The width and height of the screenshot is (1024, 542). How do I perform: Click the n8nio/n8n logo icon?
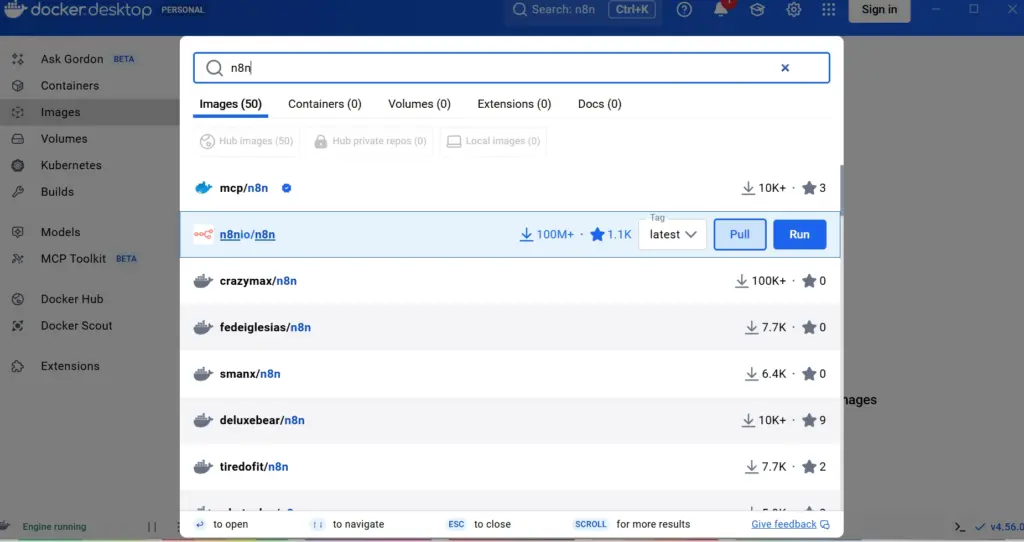coord(203,234)
